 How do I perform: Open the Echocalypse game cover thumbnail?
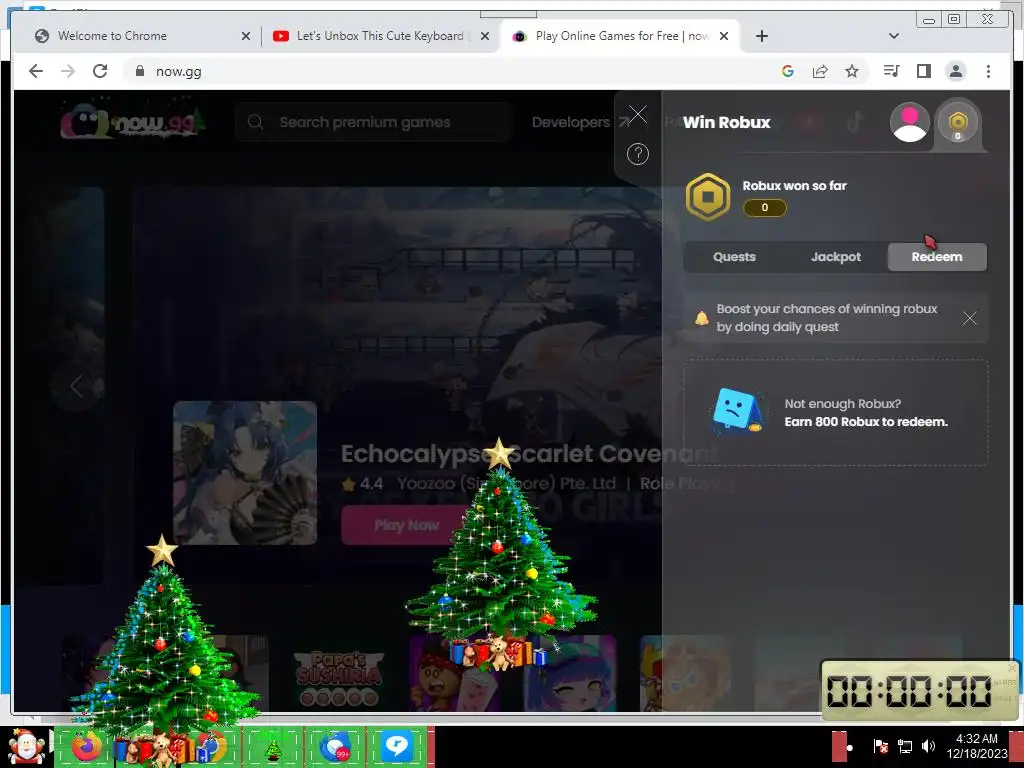point(245,473)
